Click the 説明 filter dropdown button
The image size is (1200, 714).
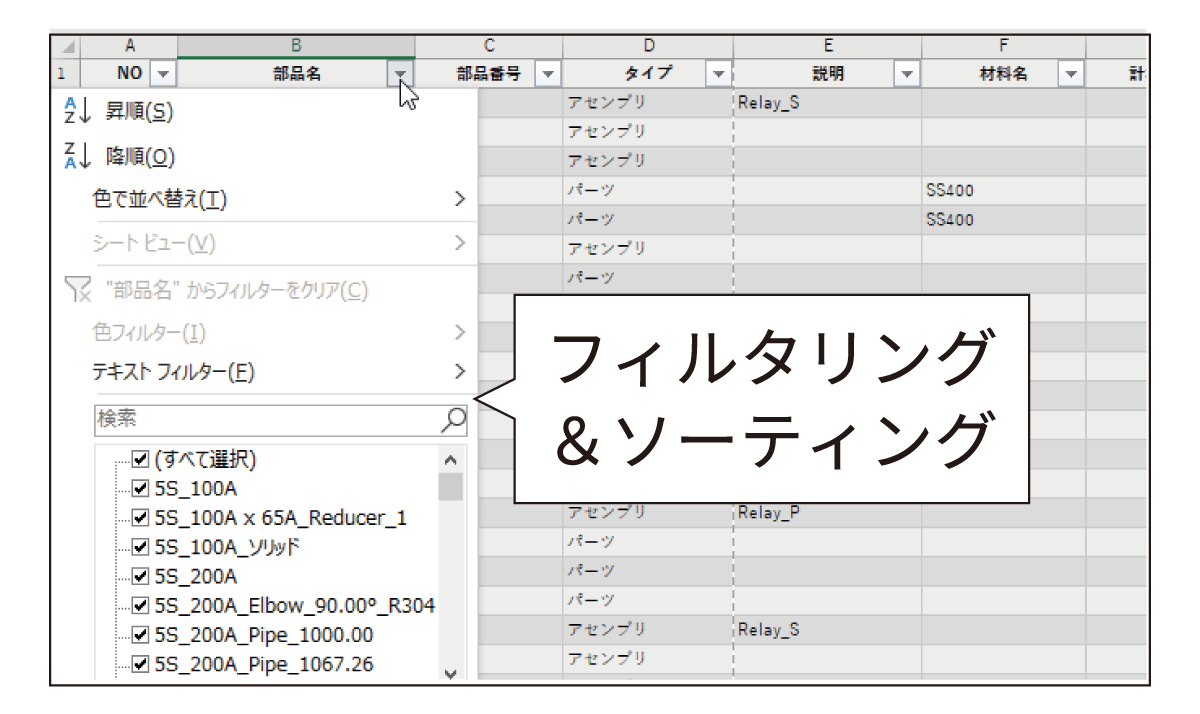[x=906, y=73]
